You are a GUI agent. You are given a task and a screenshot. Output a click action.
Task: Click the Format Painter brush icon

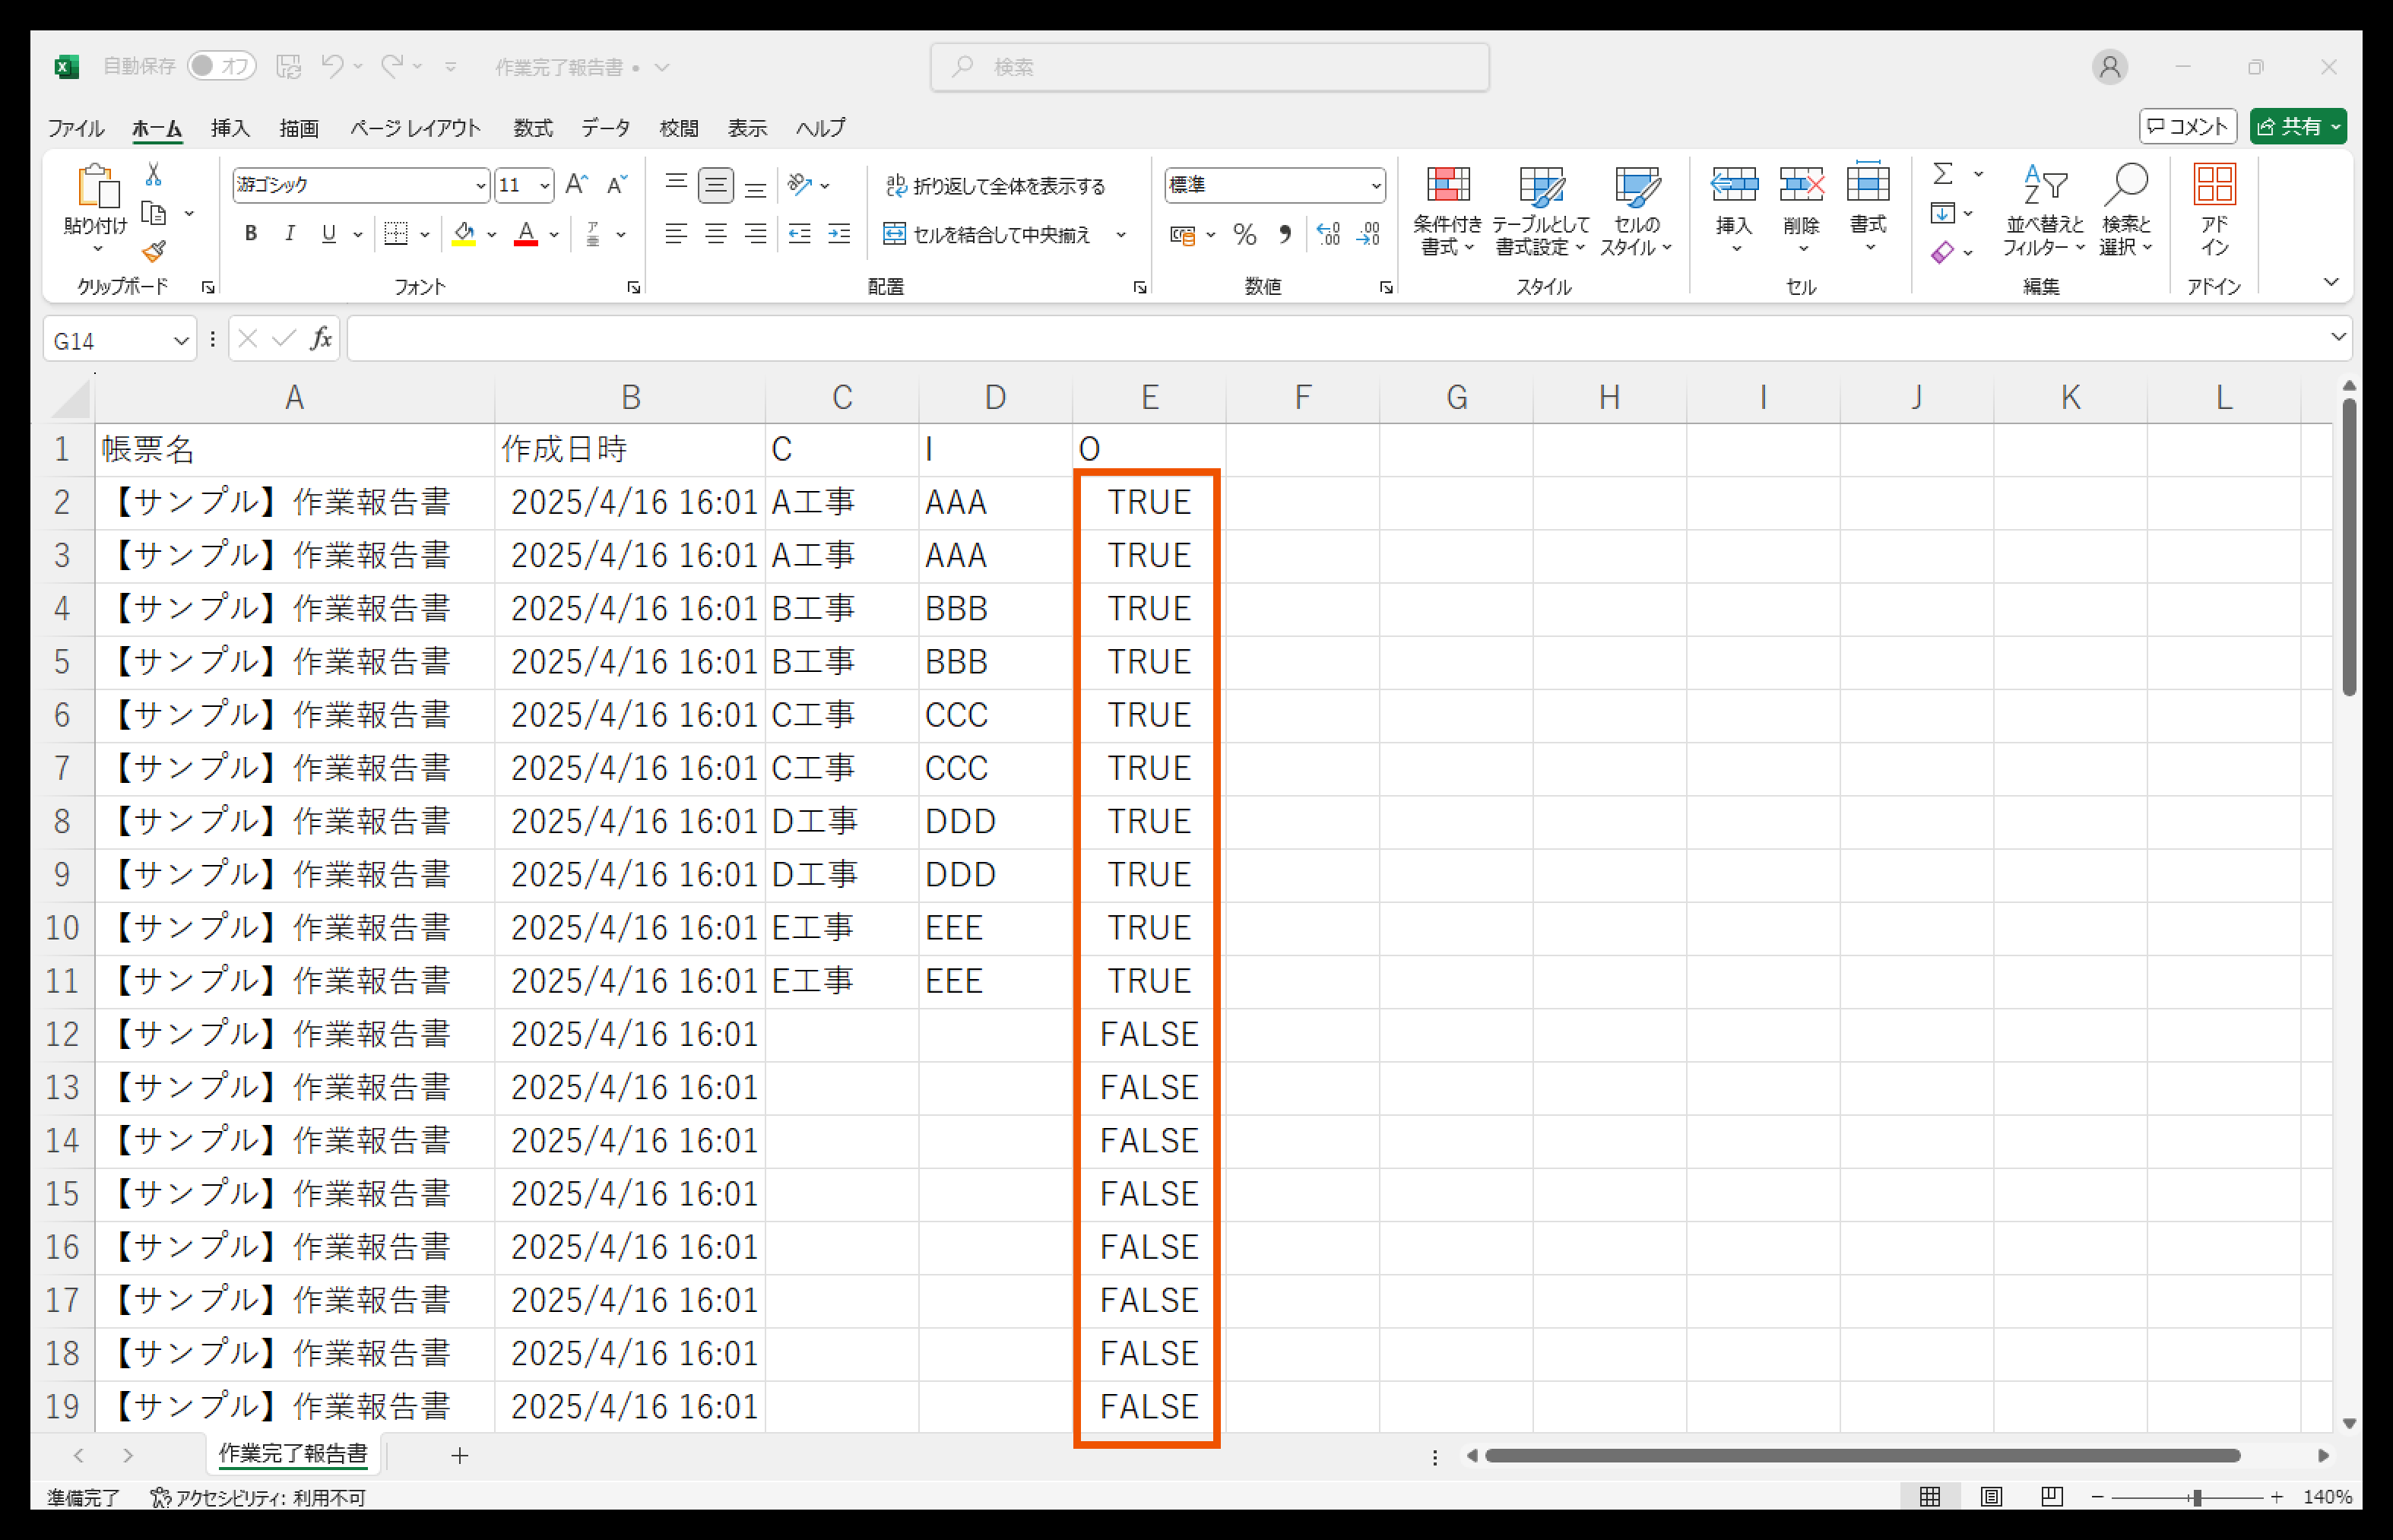tap(153, 251)
